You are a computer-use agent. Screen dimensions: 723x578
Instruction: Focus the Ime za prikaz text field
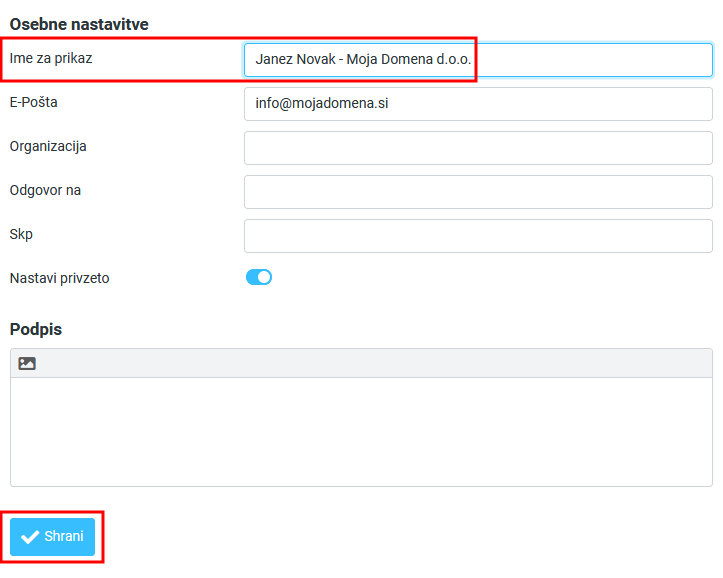(x=590, y=60)
